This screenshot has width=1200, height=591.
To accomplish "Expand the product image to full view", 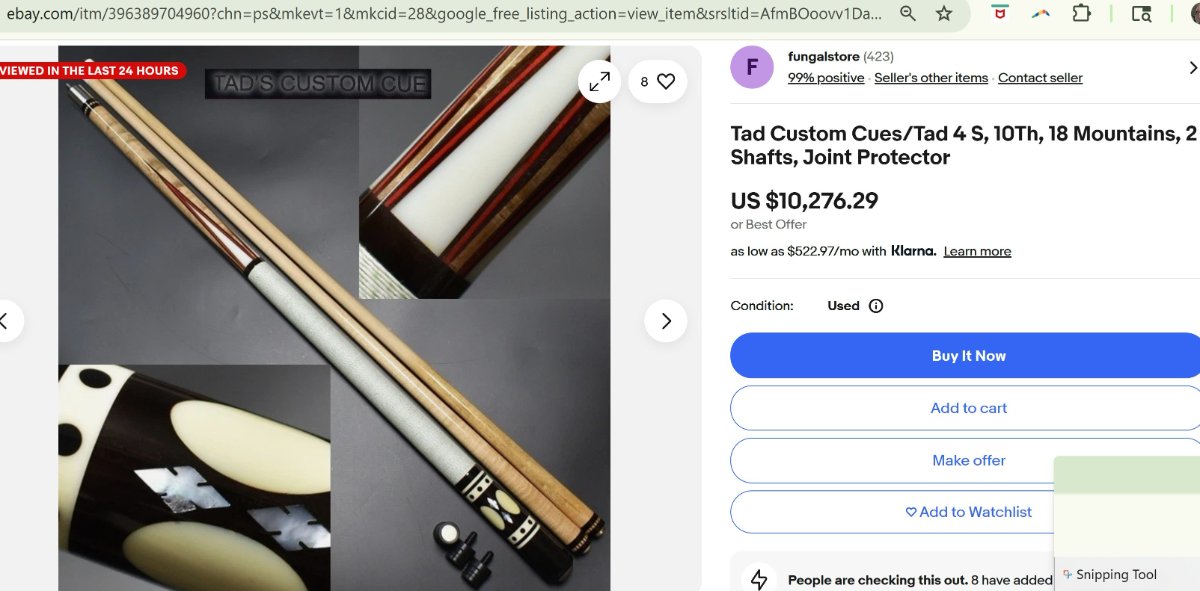I will [600, 82].
